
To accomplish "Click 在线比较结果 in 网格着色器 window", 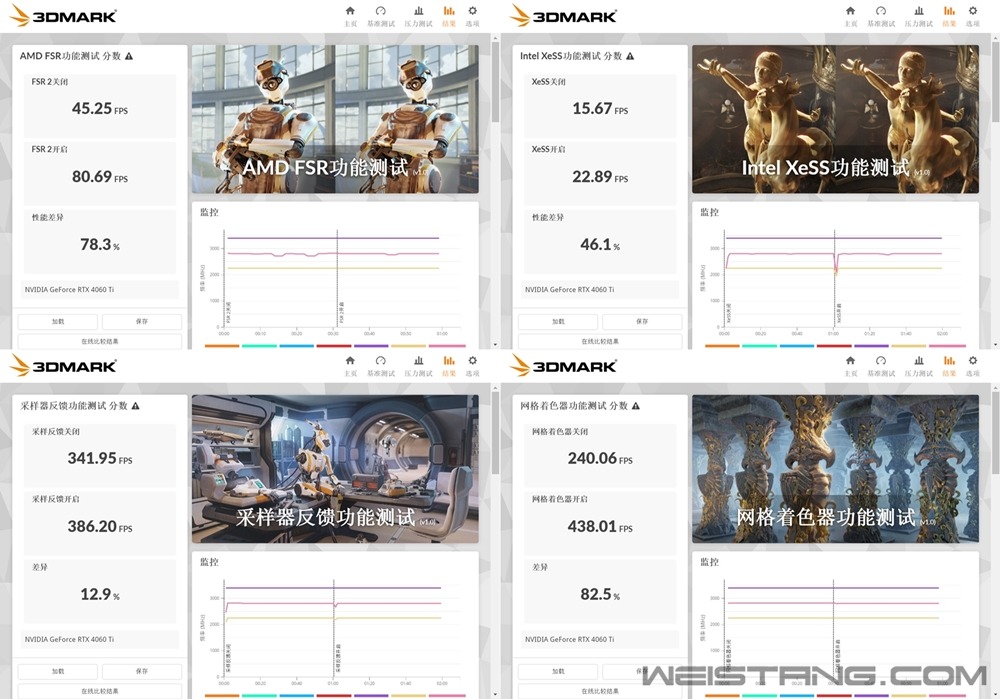I will pos(599,691).
